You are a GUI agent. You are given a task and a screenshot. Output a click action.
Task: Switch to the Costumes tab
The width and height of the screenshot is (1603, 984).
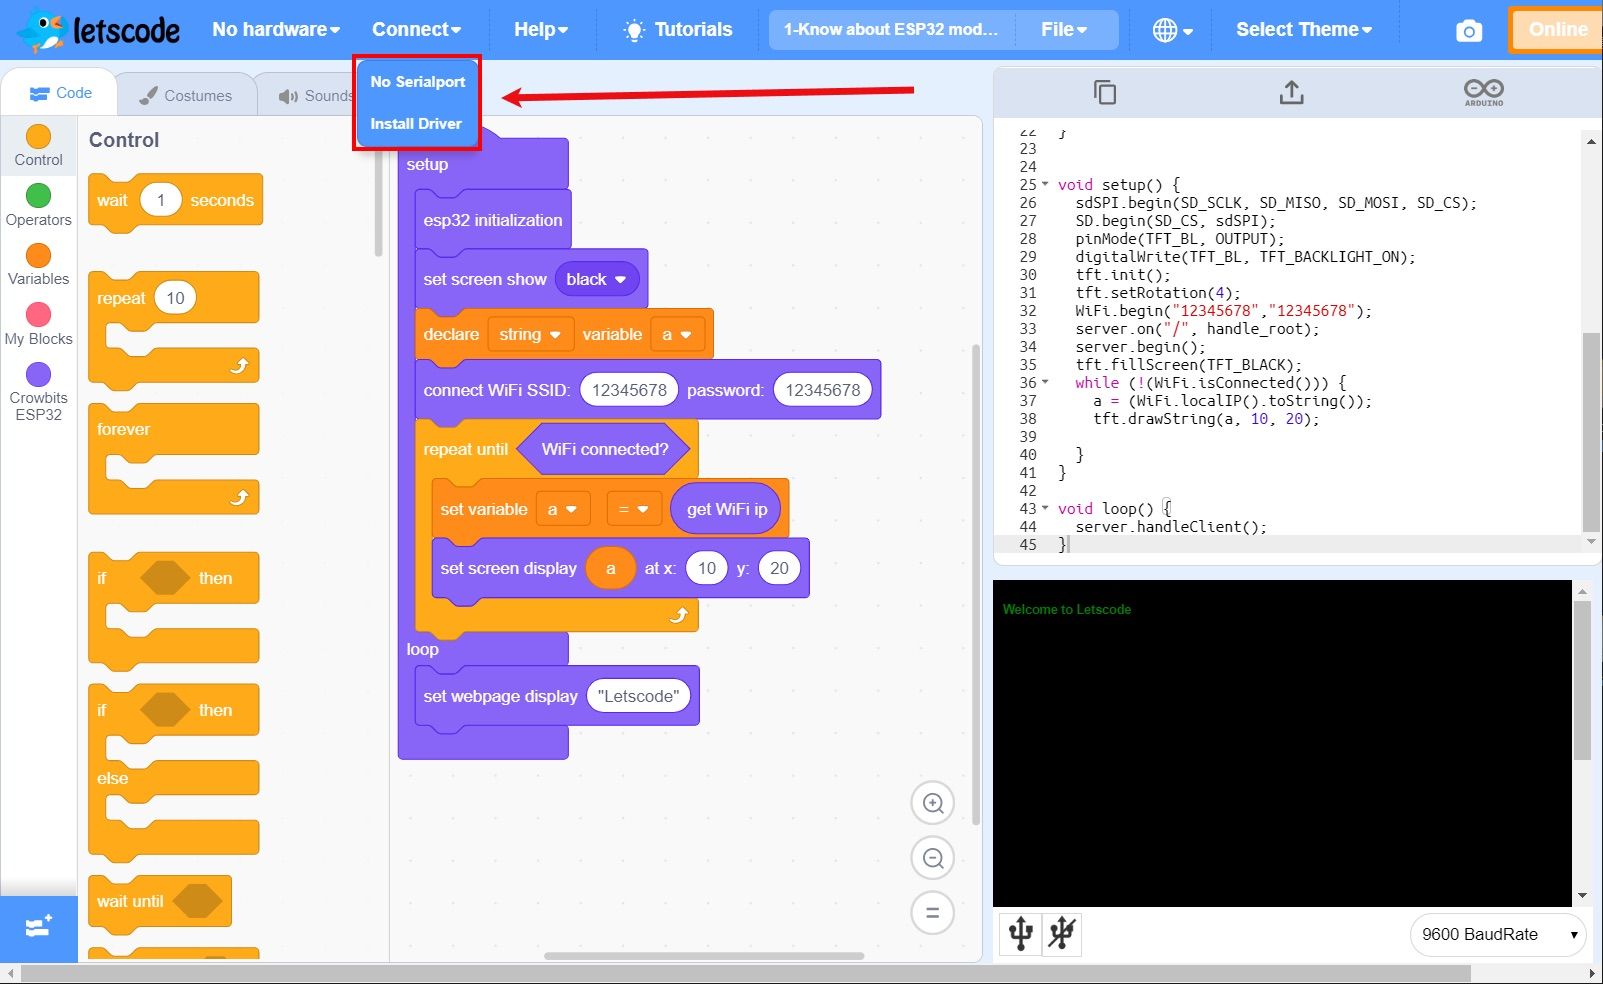(188, 95)
